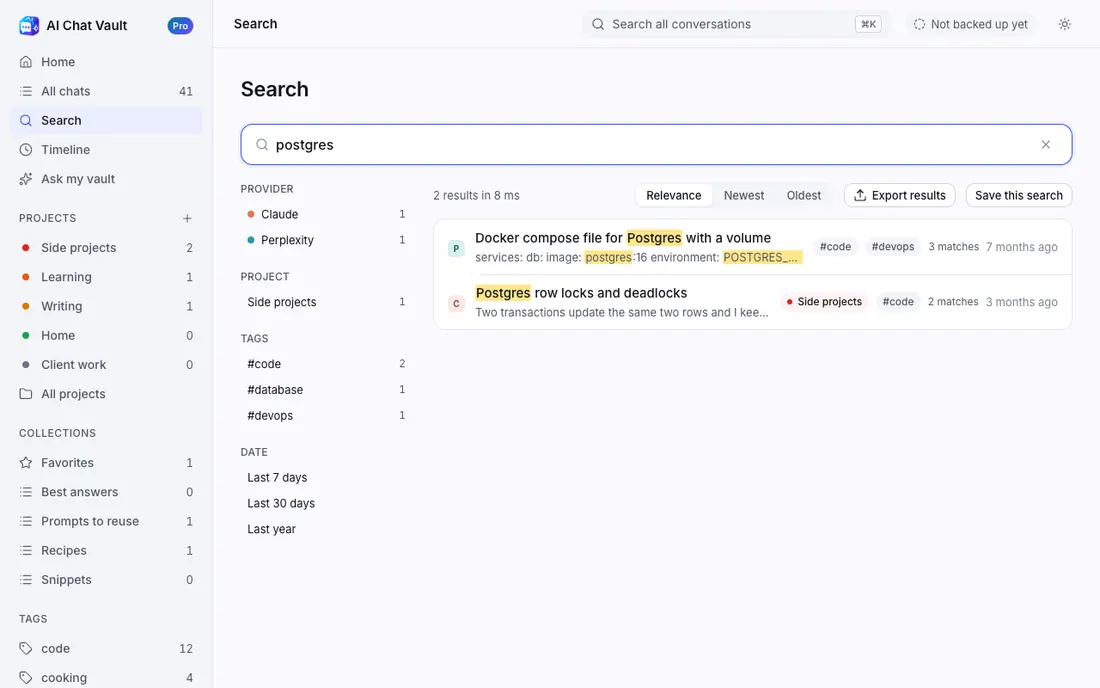Screen dimensions: 1100x688
Task: Toggle light/dark theme sun icon
Action: (1064, 24)
